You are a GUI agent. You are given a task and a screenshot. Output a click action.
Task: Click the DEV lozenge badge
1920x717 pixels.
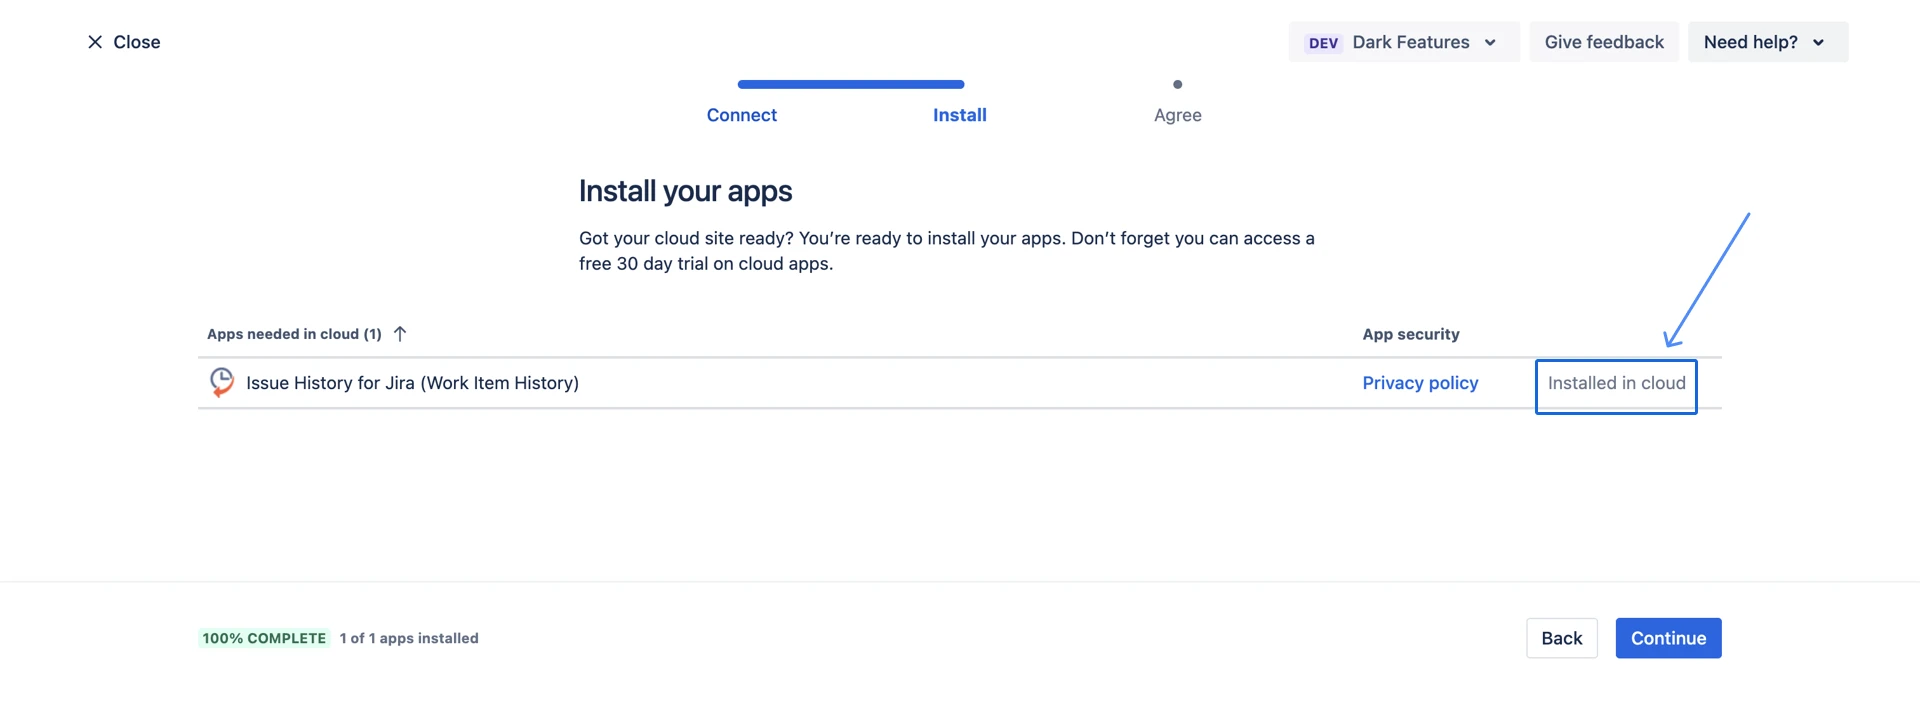tap(1324, 43)
